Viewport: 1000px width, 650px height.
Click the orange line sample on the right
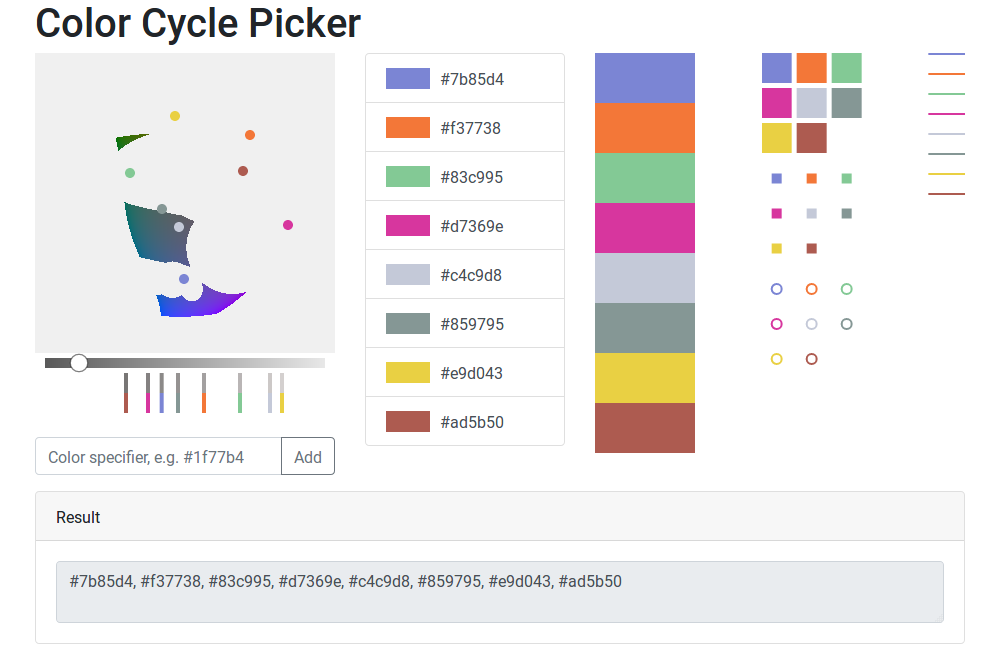(946, 74)
